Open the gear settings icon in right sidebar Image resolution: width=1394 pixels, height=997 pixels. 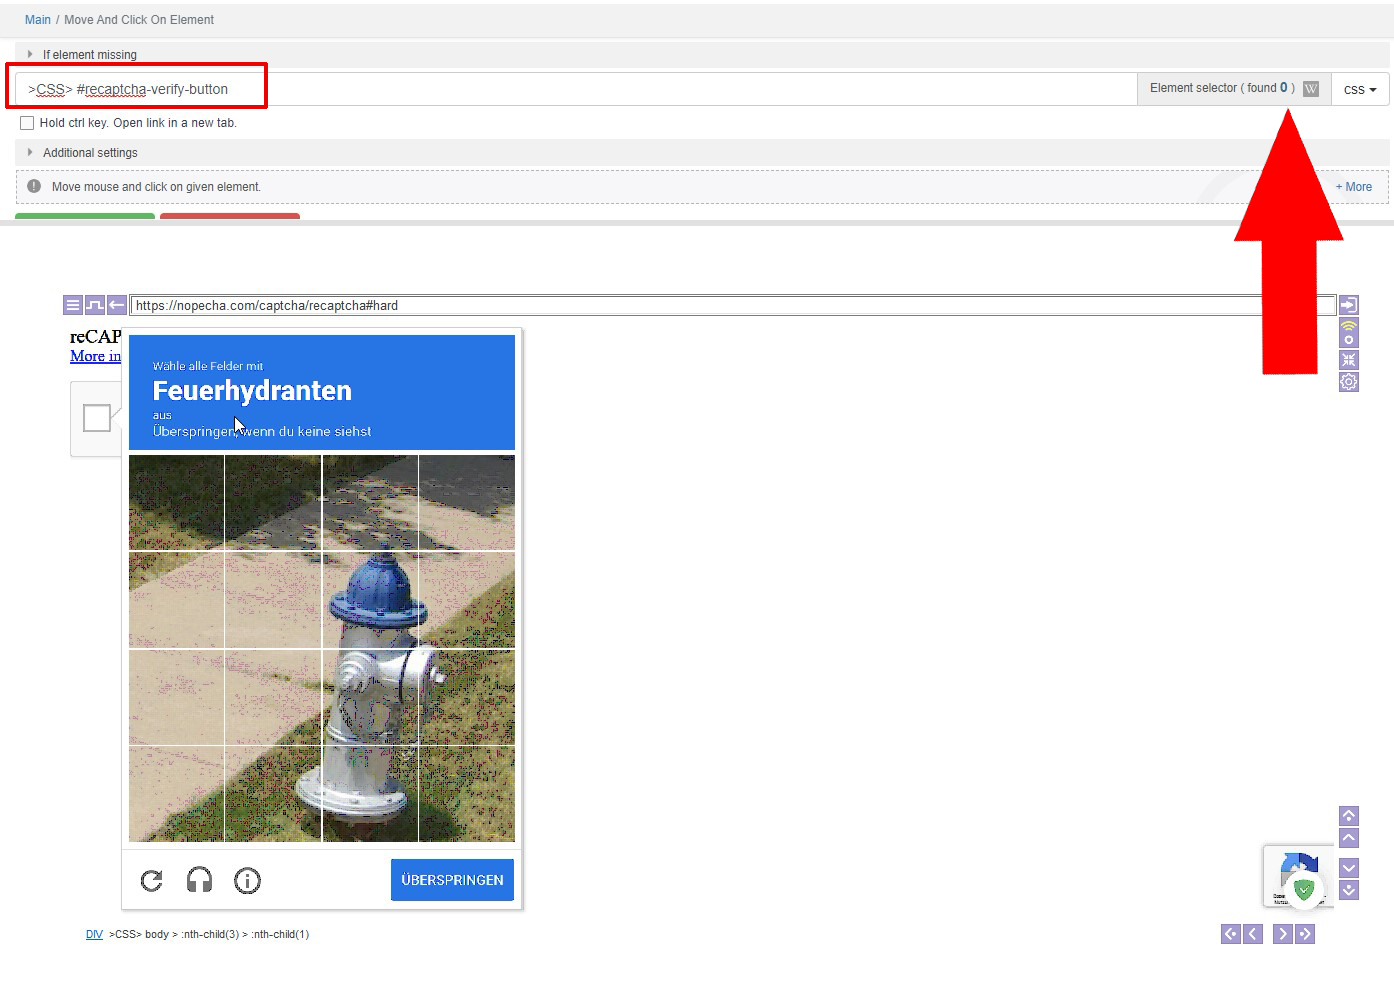[1348, 382]
